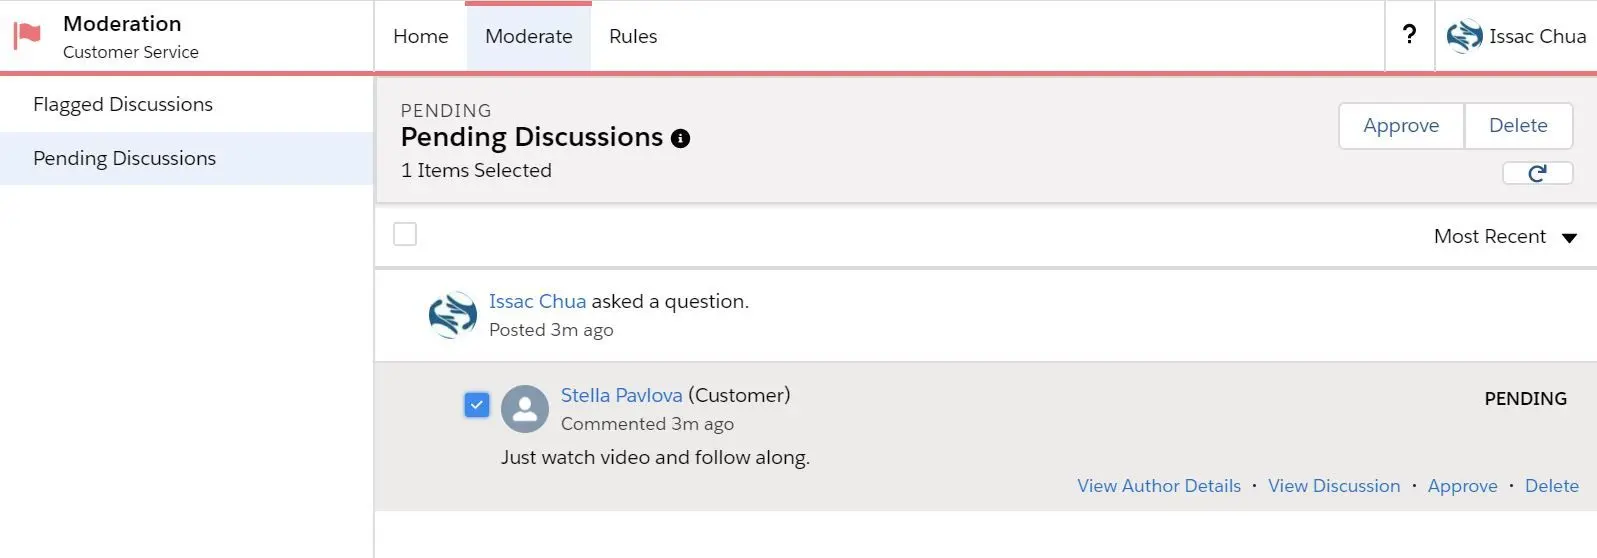Open Stella Pavlova's profile link

(621, 395)
